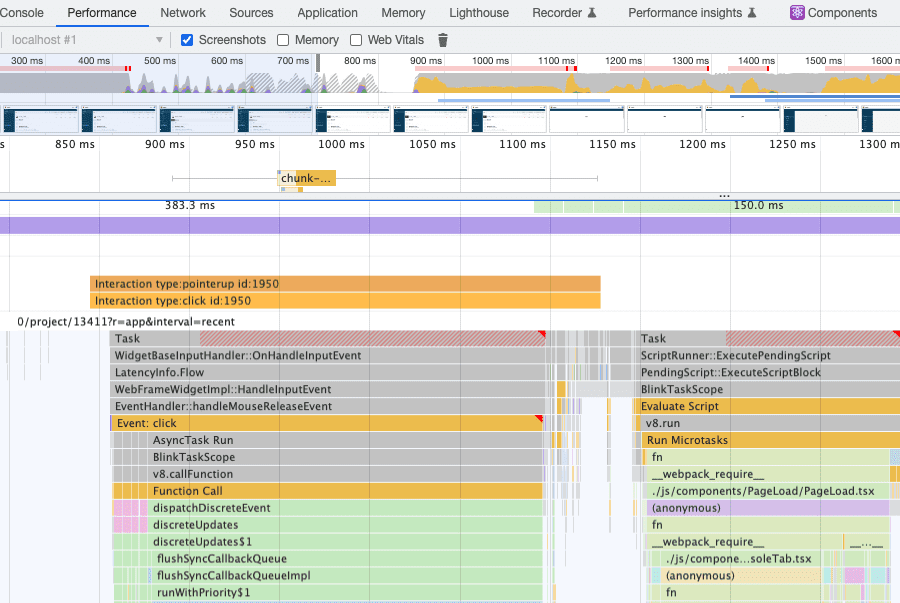Screen dimensions: 900x603
Task: Switch to the Network tab
Action: (x=183, y=13)
